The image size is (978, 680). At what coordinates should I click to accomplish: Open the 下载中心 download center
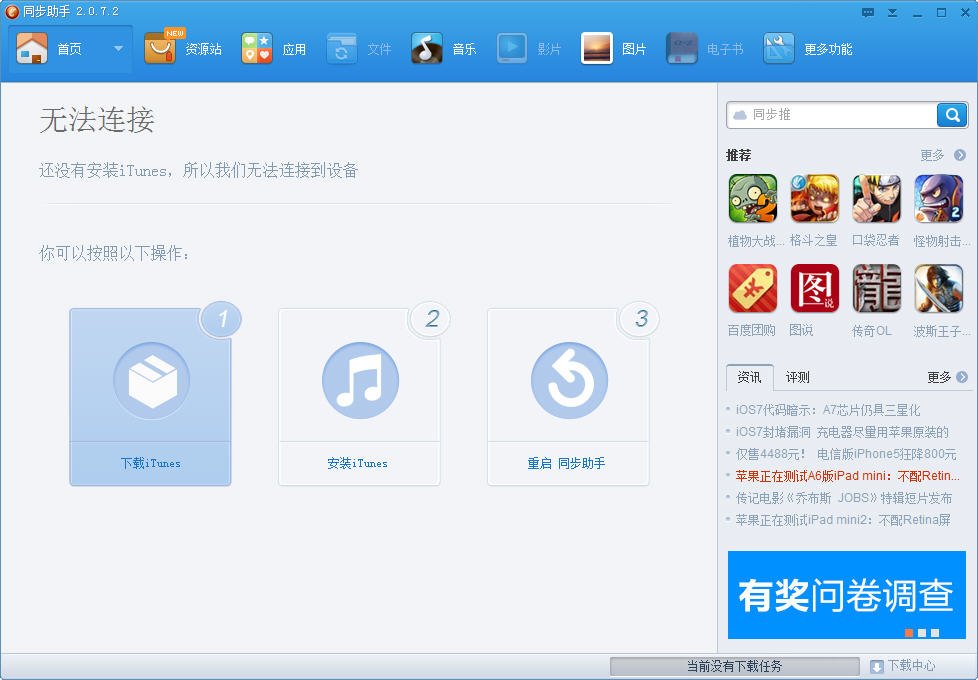(903, 666)
